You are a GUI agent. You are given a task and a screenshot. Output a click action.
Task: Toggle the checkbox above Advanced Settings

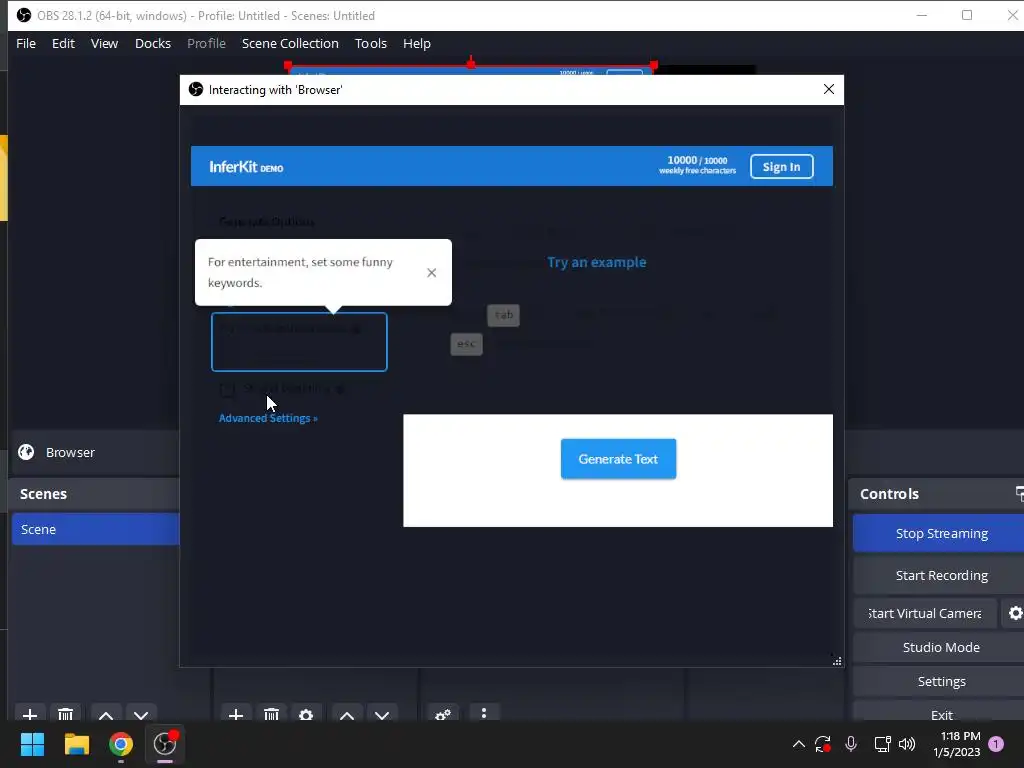[x=227, y=390]
